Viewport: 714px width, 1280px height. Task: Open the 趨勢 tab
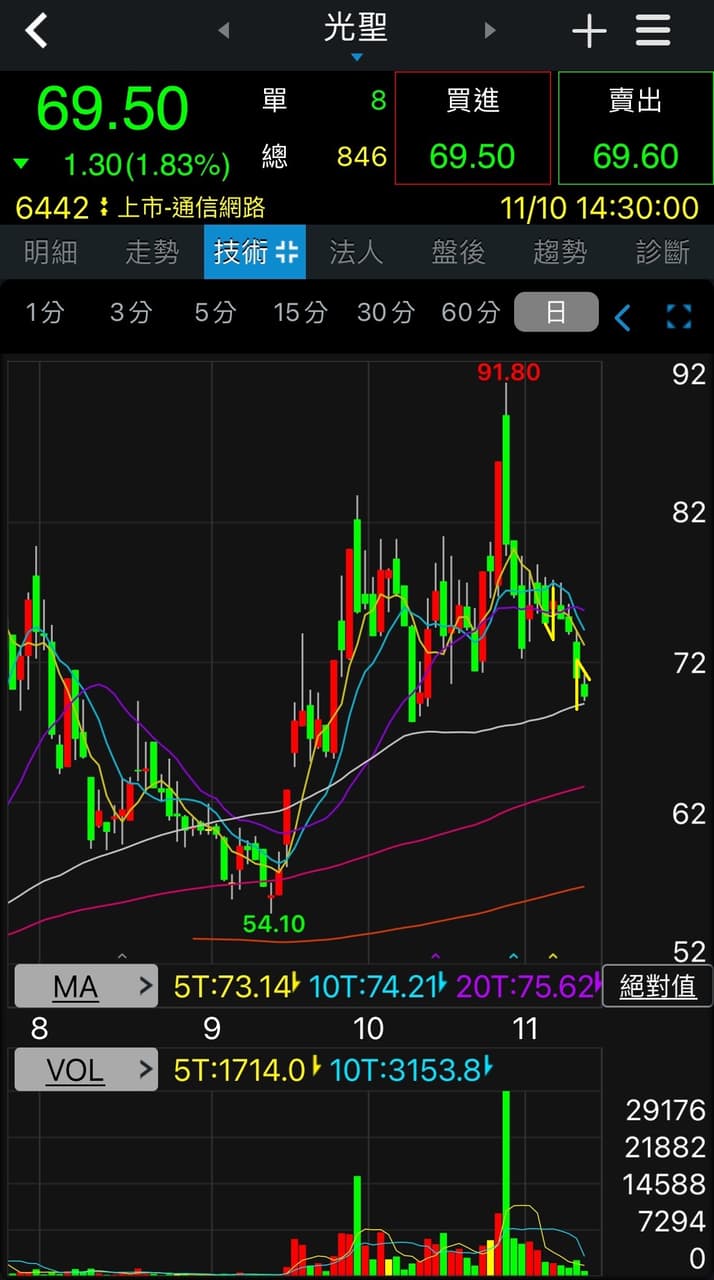561,252
